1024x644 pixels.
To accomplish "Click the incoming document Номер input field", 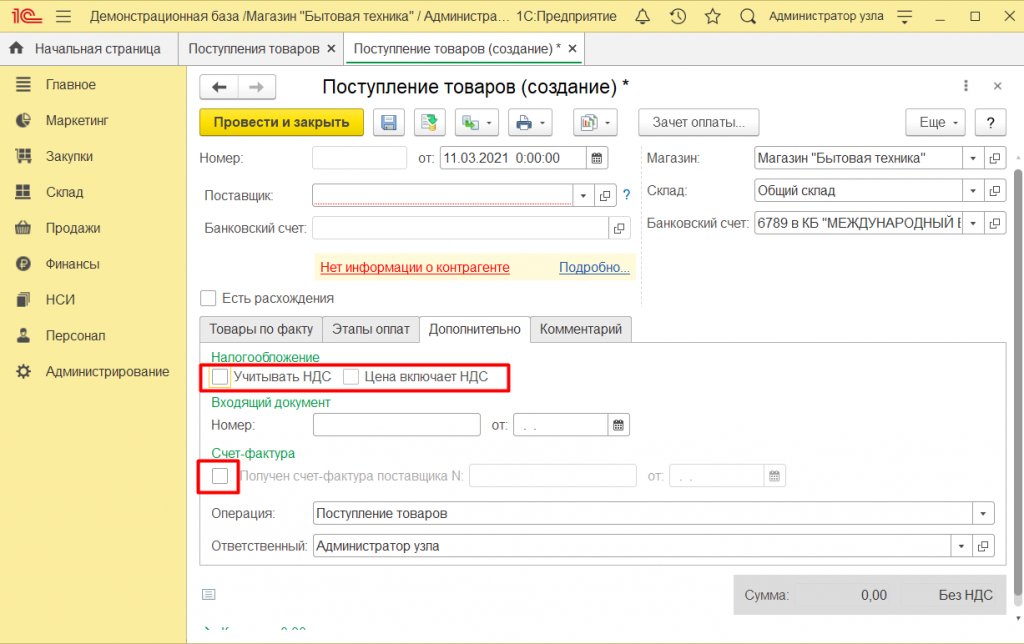I will (396, 425).
